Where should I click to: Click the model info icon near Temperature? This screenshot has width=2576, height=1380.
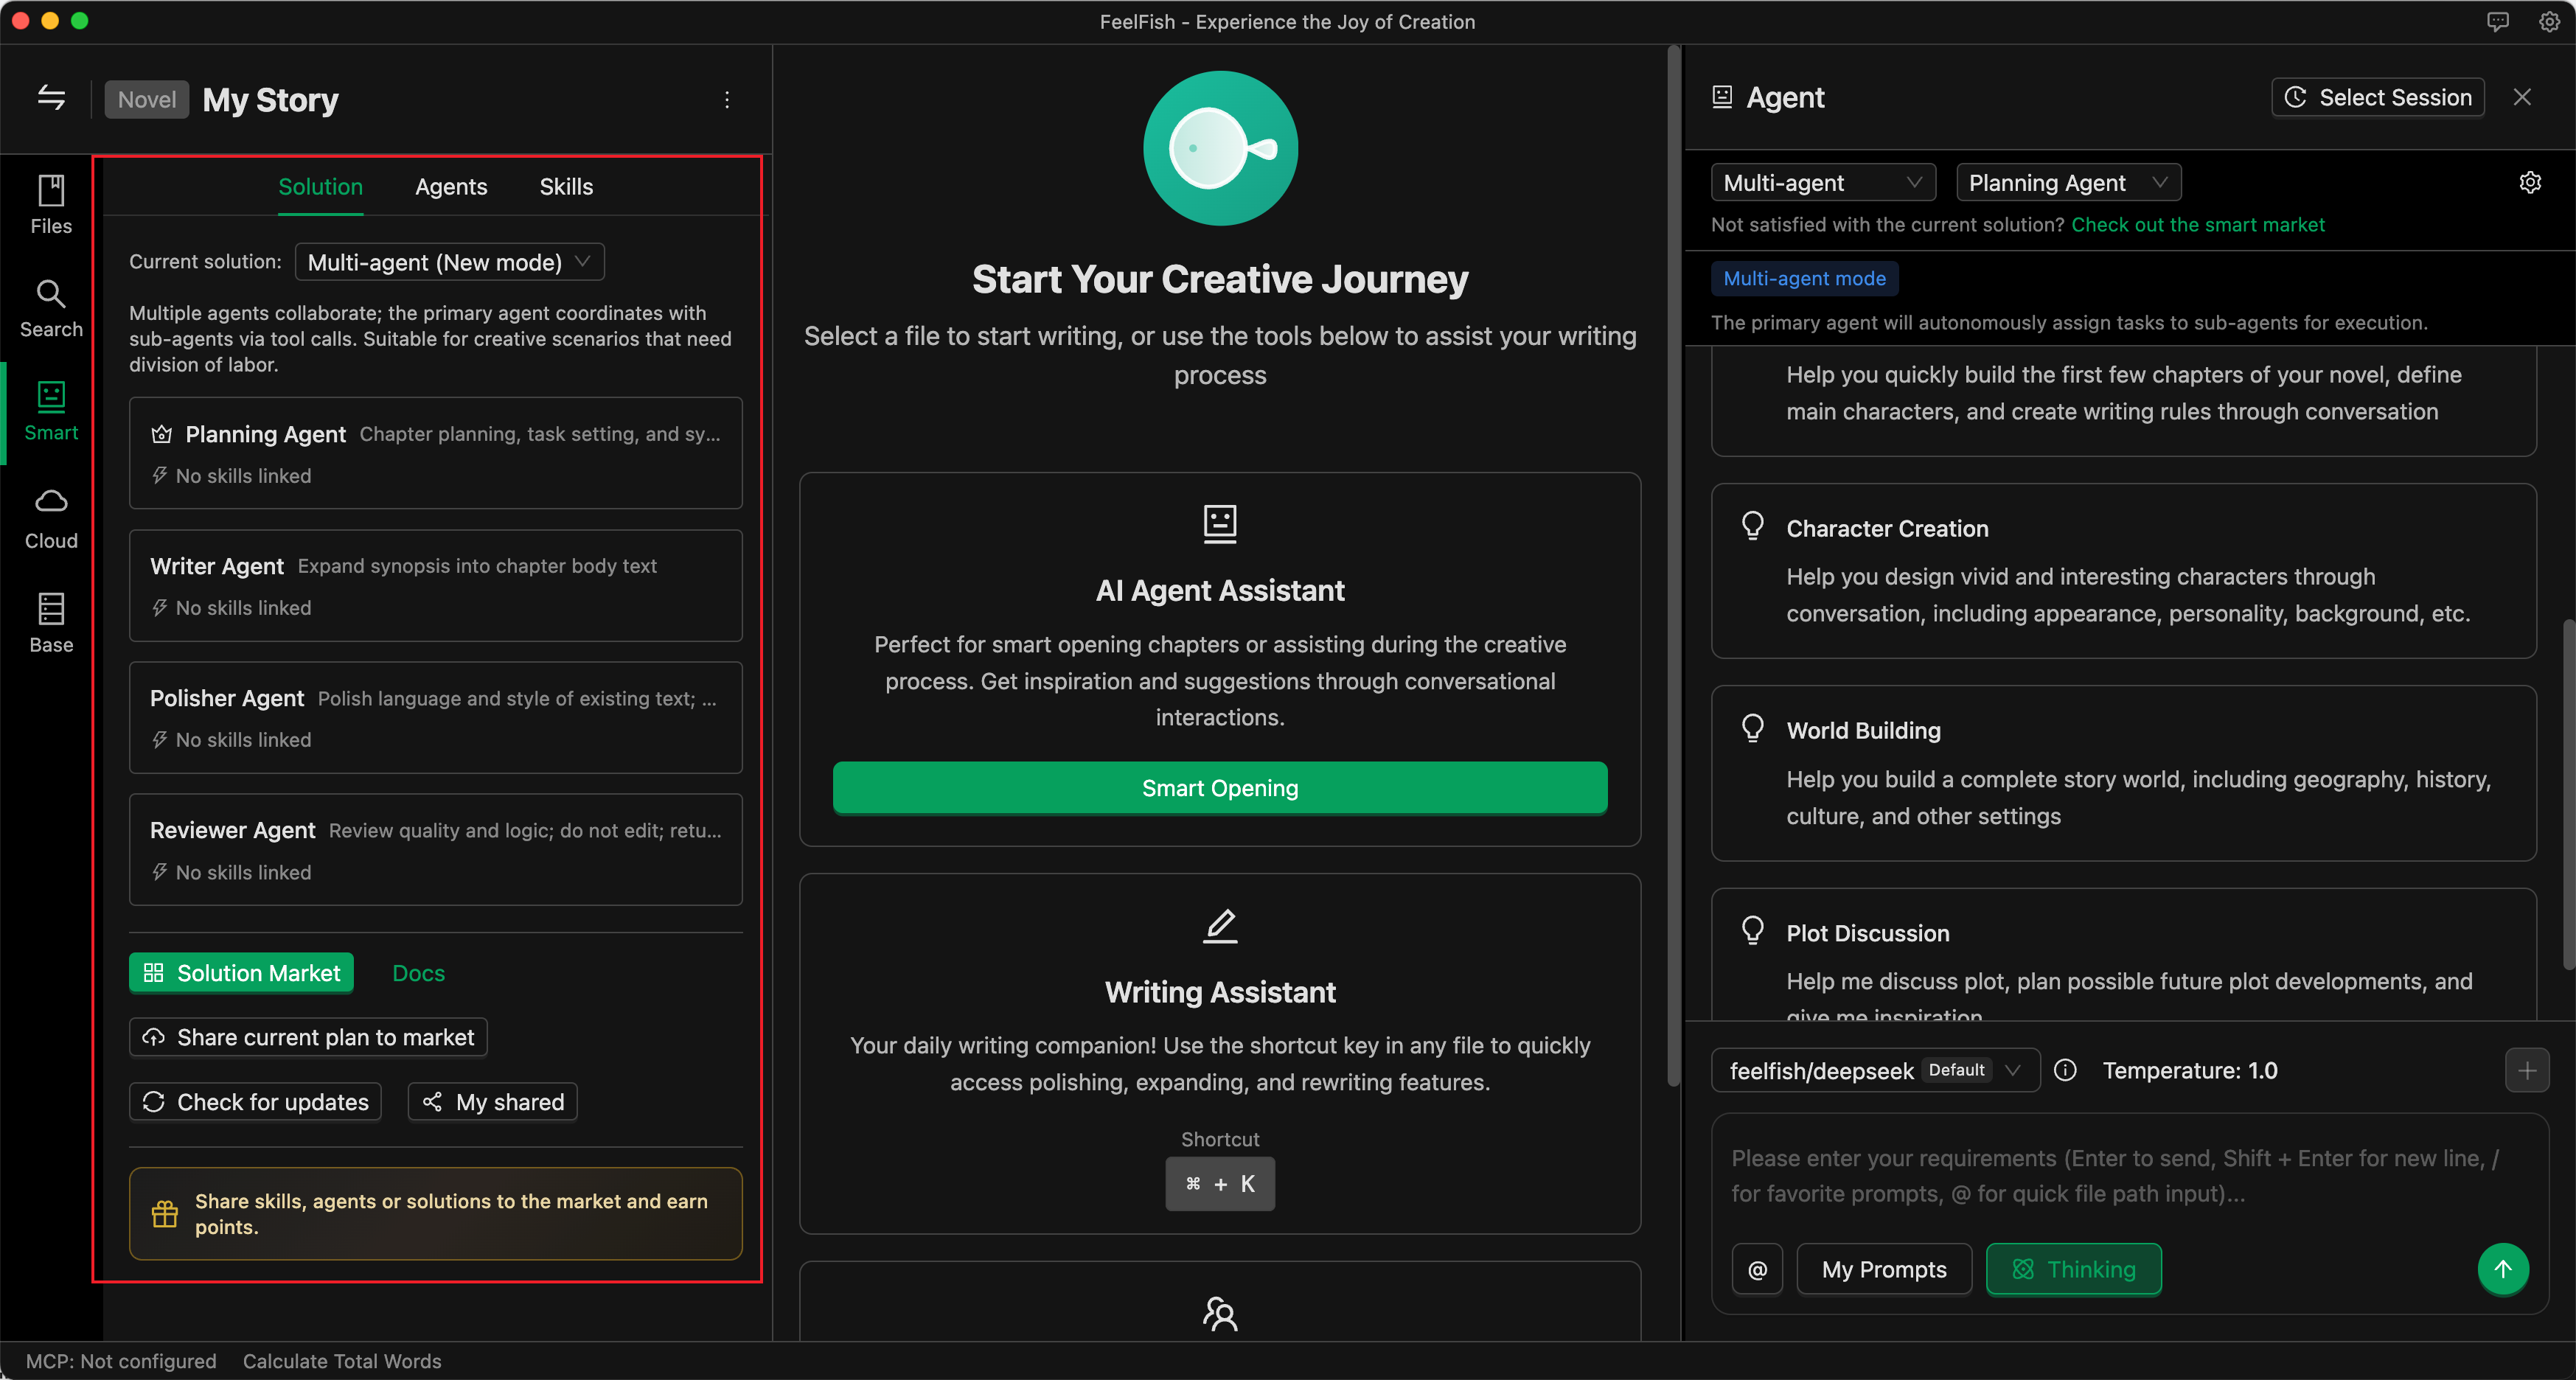2065,1070
